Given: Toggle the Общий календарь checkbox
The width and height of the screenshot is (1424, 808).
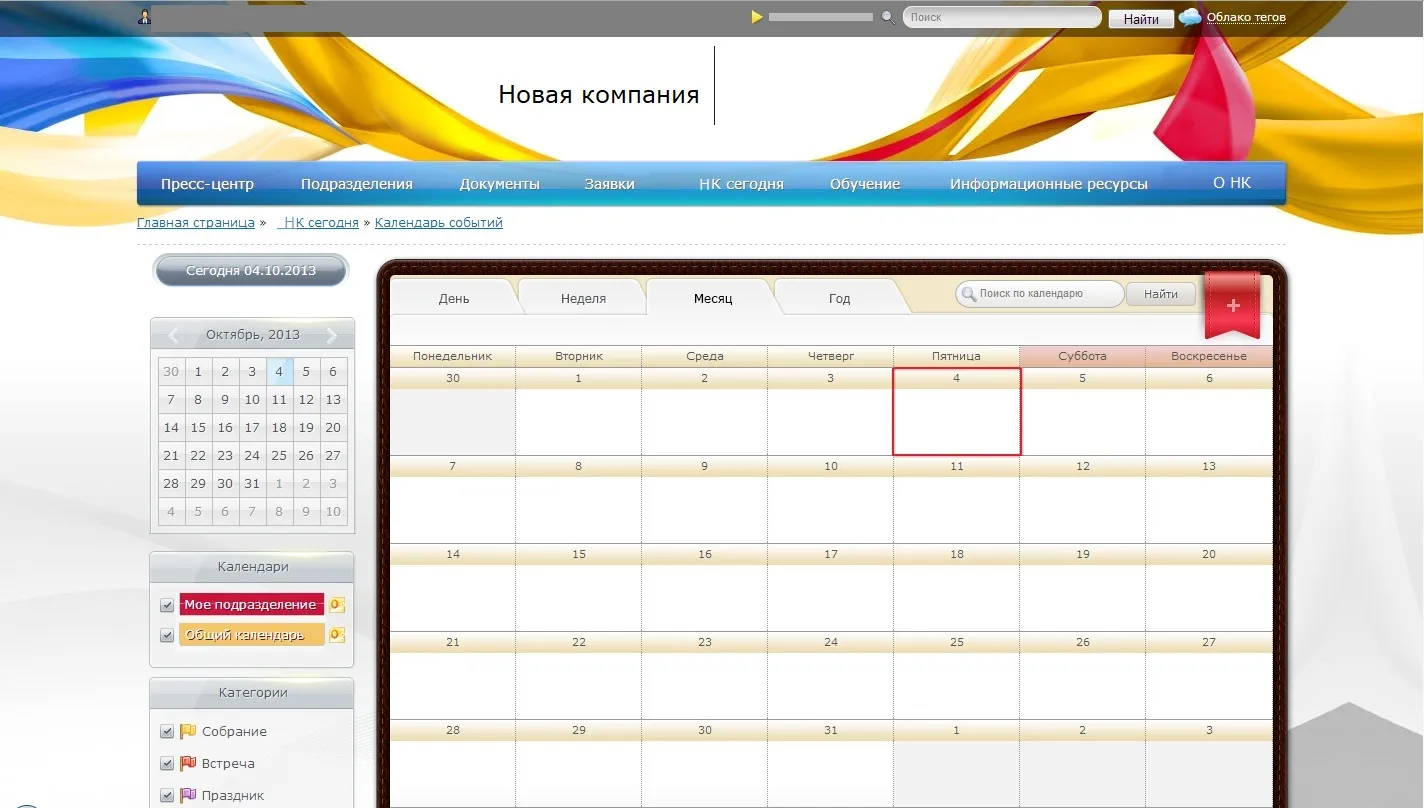Looking at the screenshot, I should 167,636.
